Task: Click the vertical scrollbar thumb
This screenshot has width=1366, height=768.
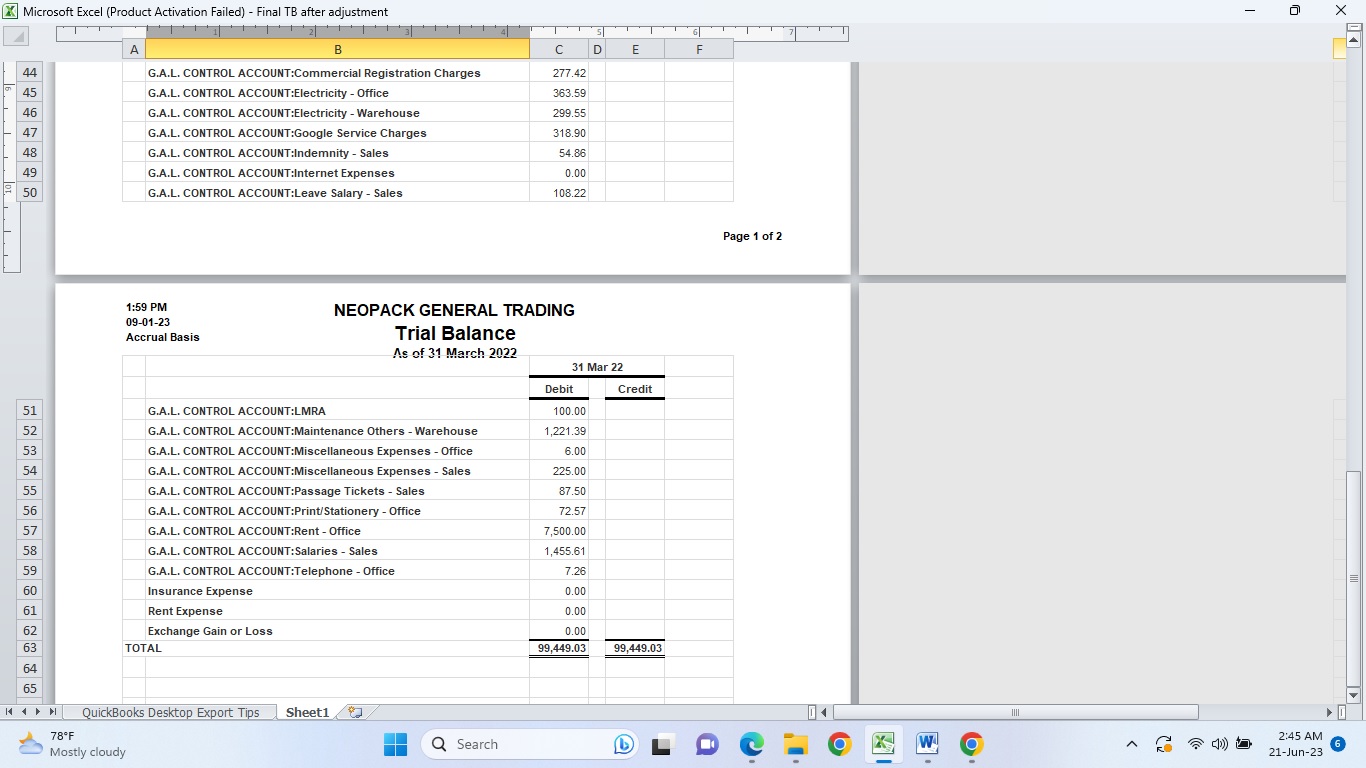Action: [x=1354, y=579]
